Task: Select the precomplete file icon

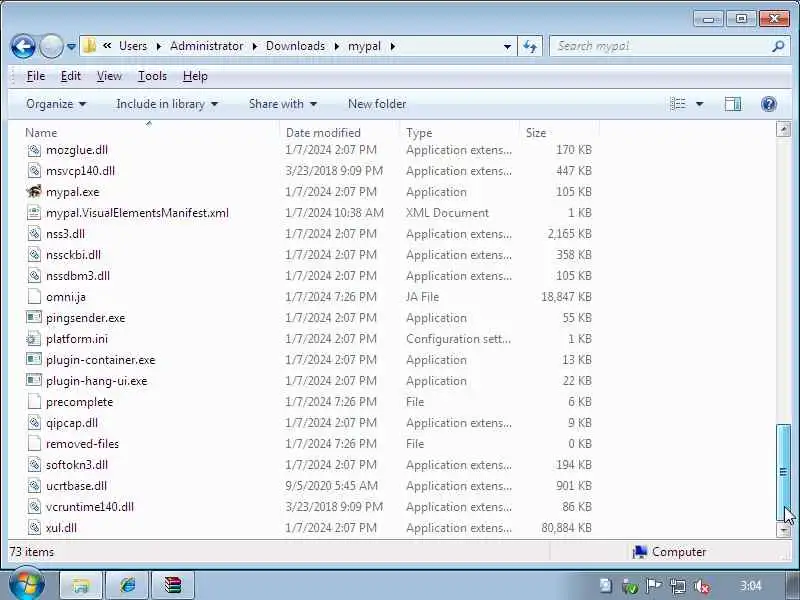Action: (34, 402)
